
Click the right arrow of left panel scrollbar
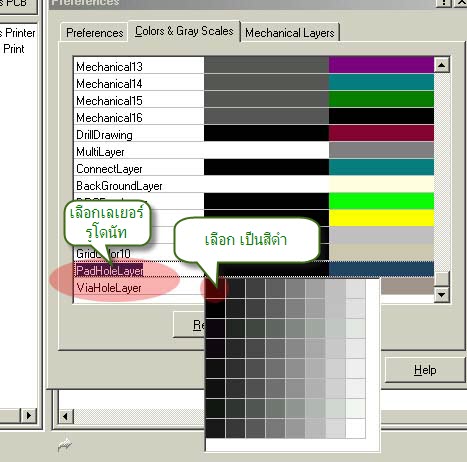pos(29,415)
